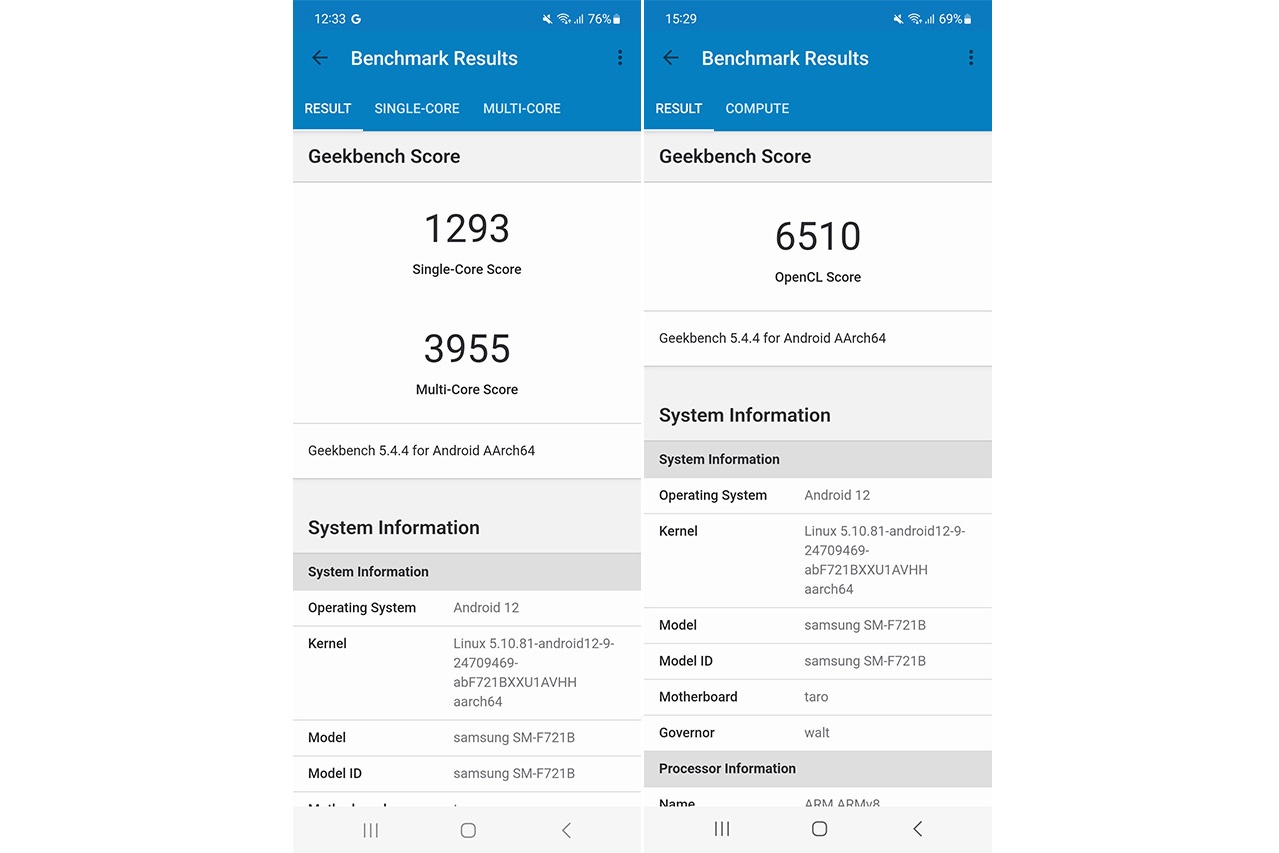
Task: Tap the 12:33 clock time
Action: (x=329, y=19)
